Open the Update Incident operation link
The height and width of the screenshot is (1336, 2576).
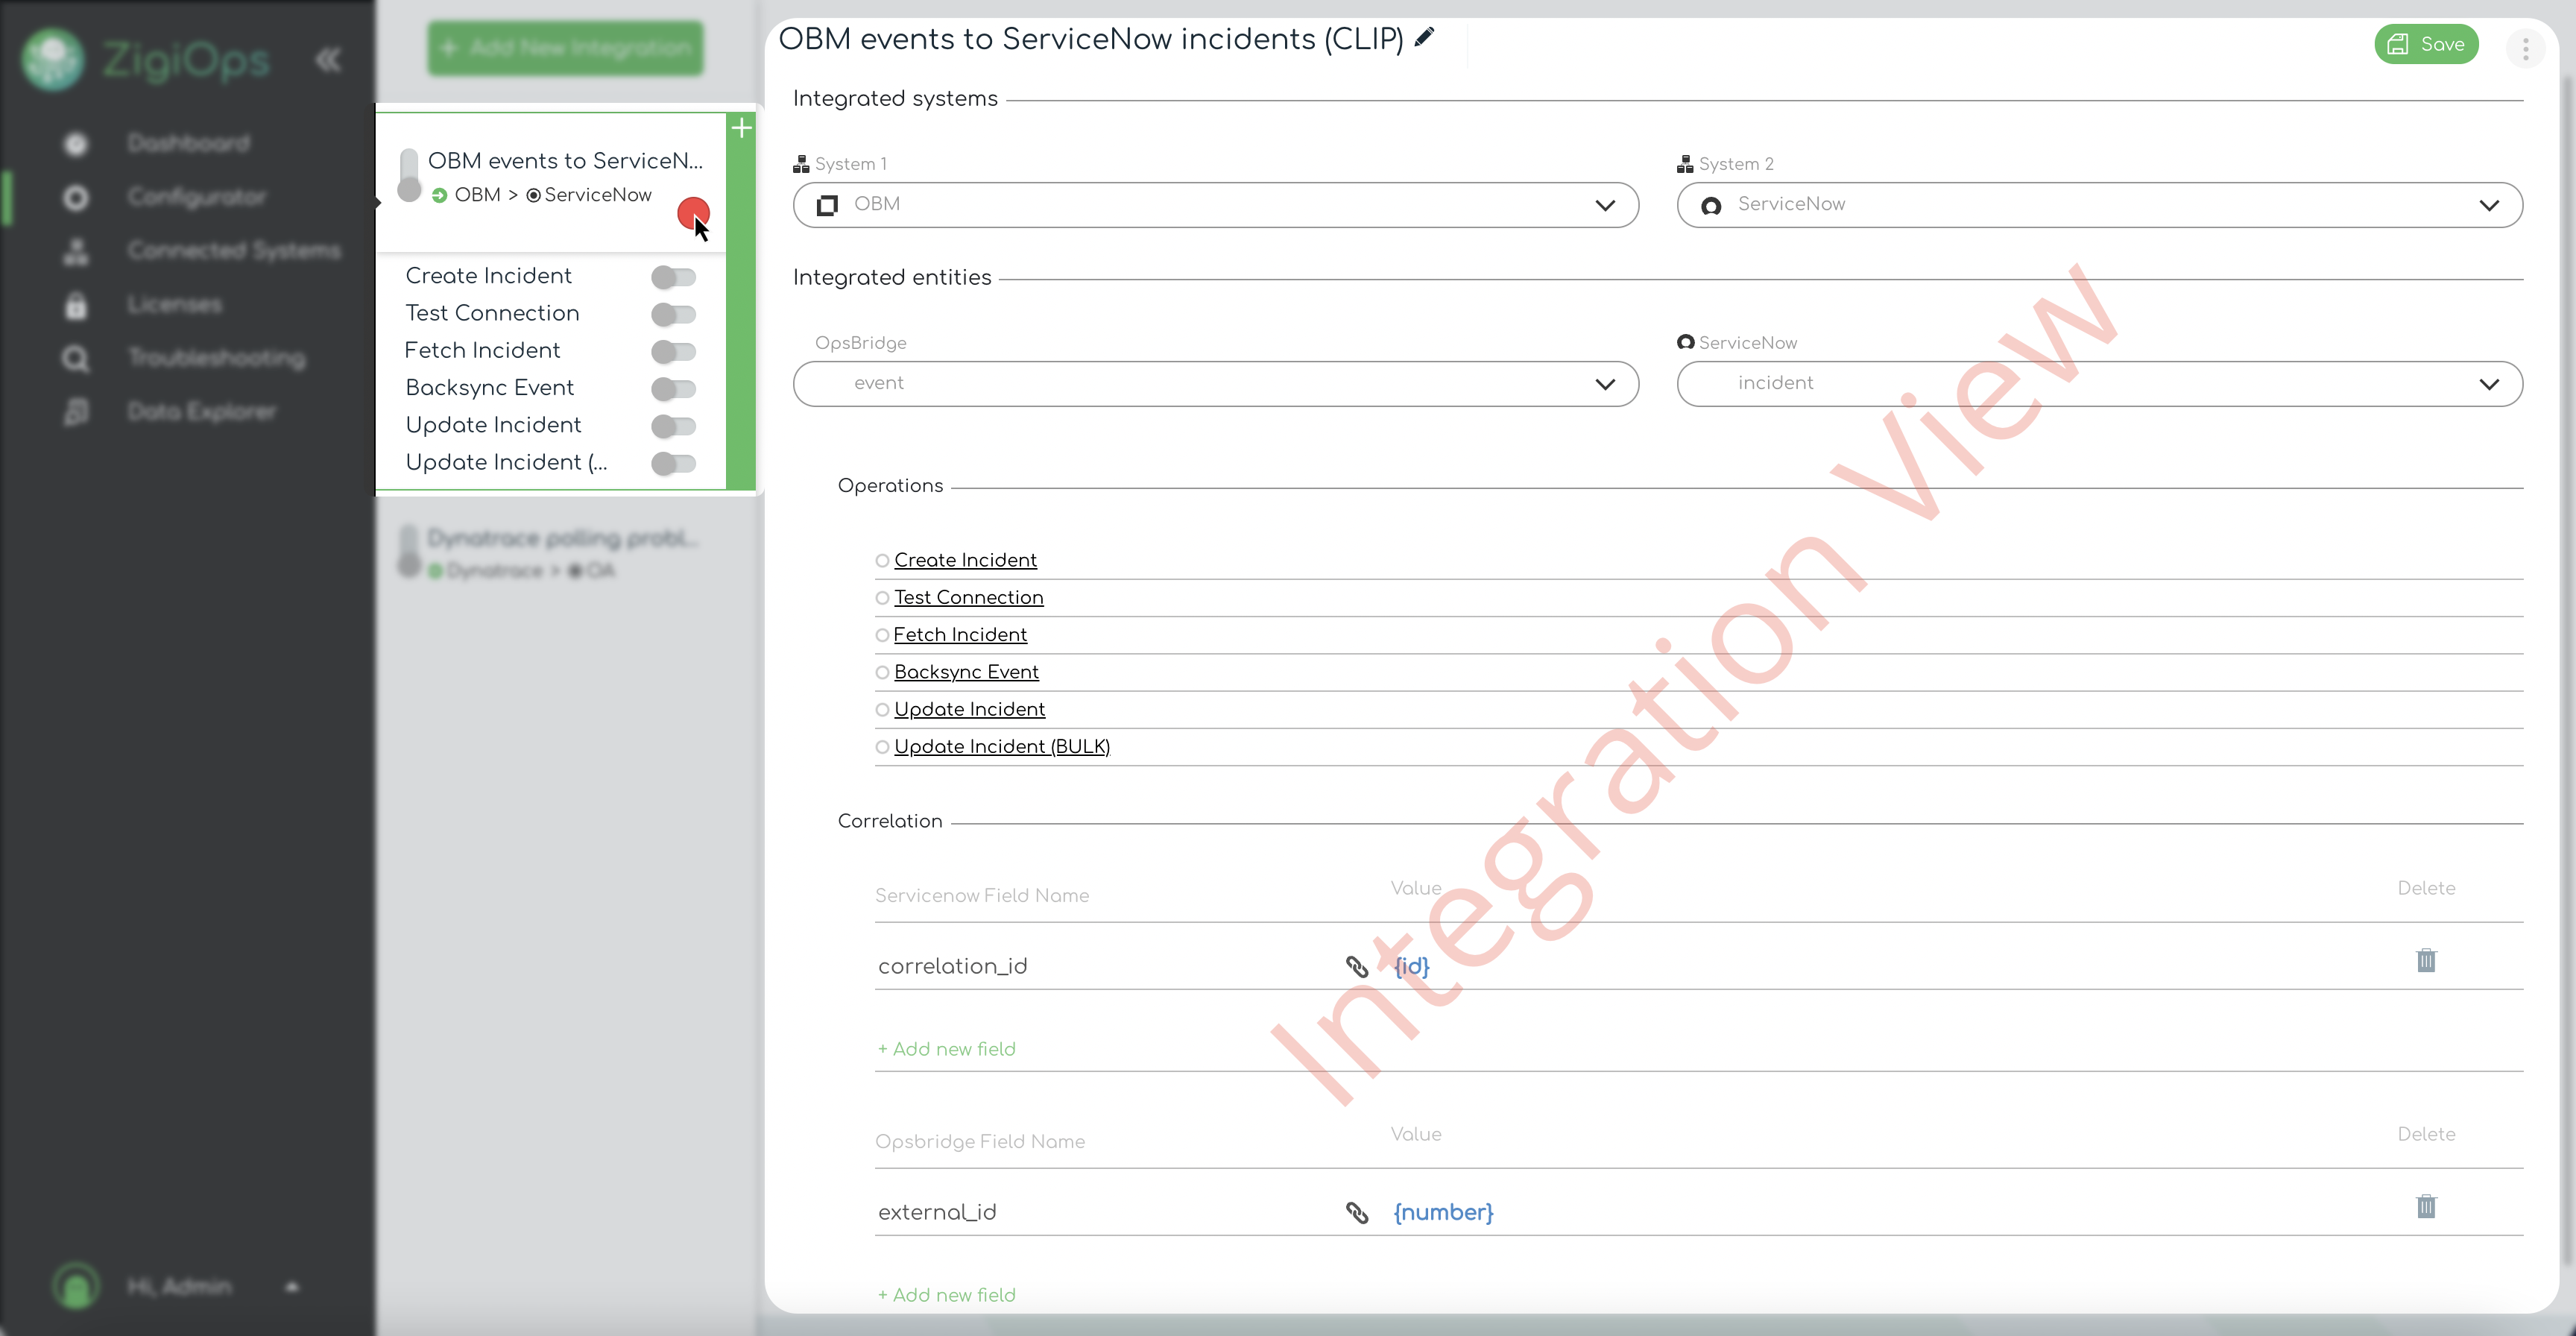pos(969,710)
